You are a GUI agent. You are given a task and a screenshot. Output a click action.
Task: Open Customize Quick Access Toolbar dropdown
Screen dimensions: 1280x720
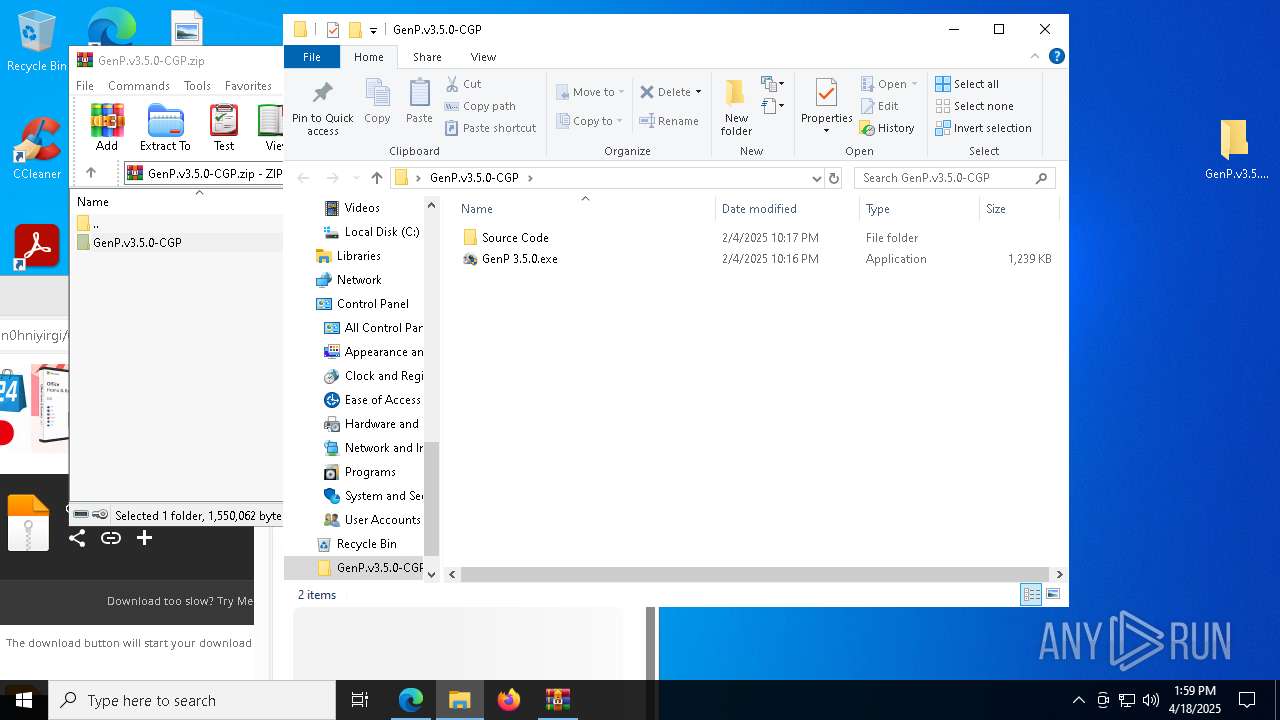click(373, 30)
